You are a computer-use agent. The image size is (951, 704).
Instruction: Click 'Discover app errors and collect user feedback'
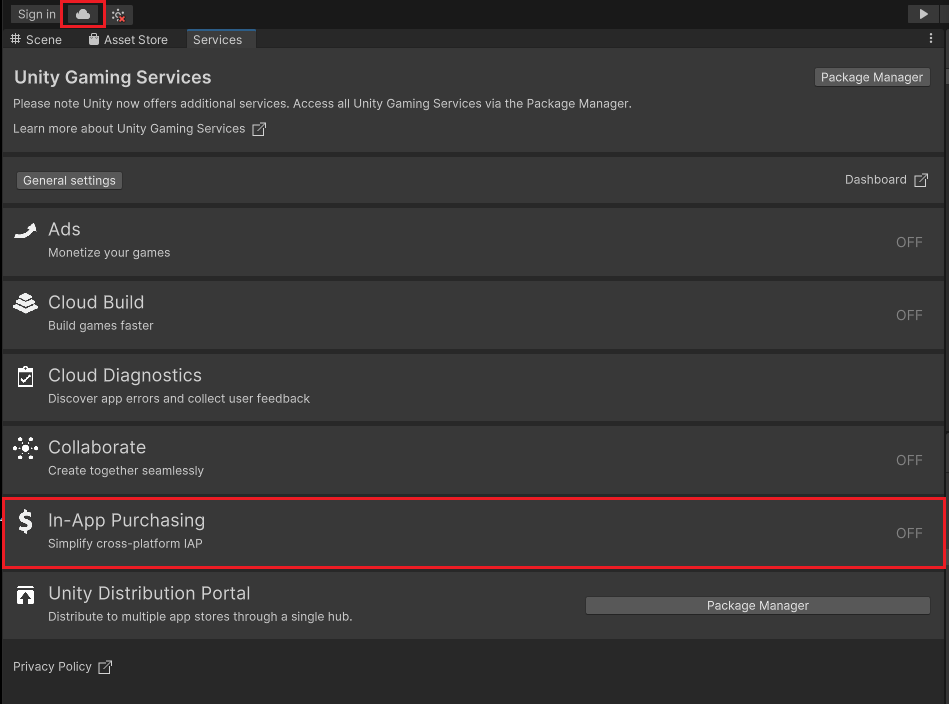pyautogui.click(x=179, y=398)
